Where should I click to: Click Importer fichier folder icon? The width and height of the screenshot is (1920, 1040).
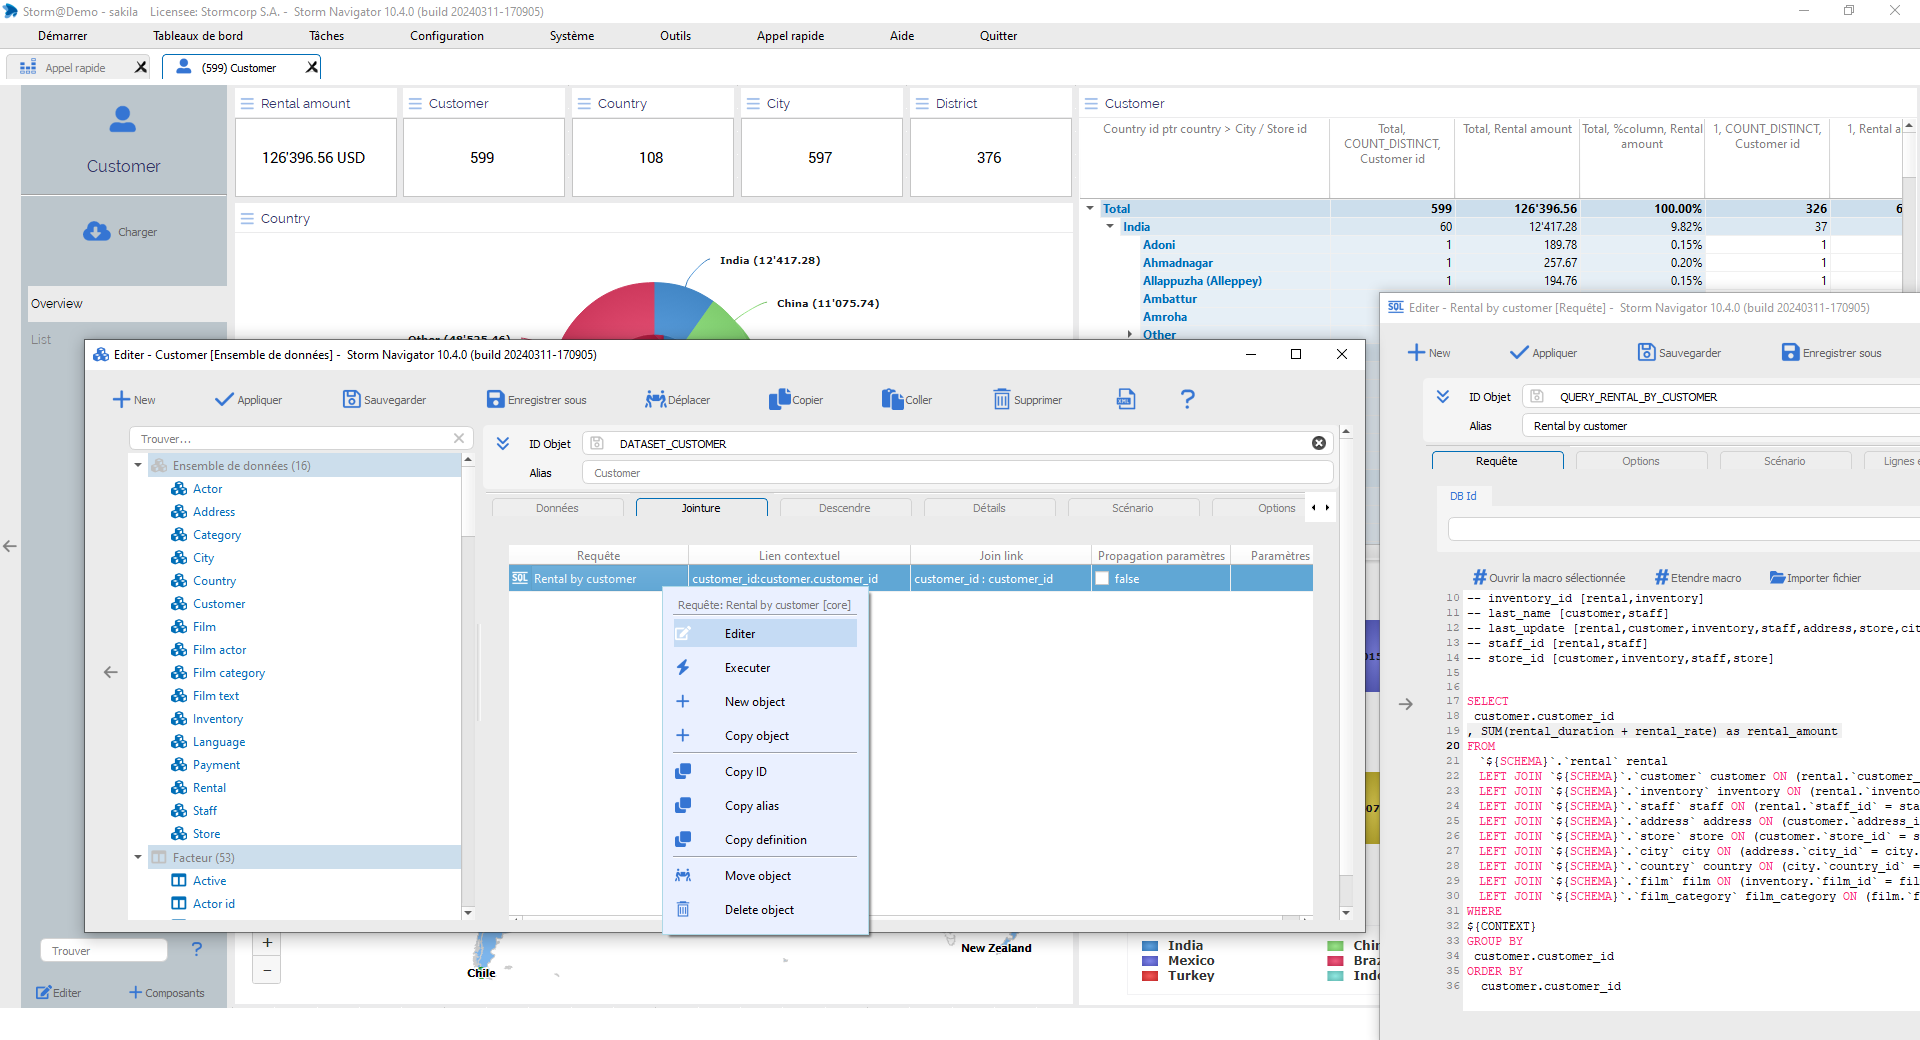coord(1777,577)
